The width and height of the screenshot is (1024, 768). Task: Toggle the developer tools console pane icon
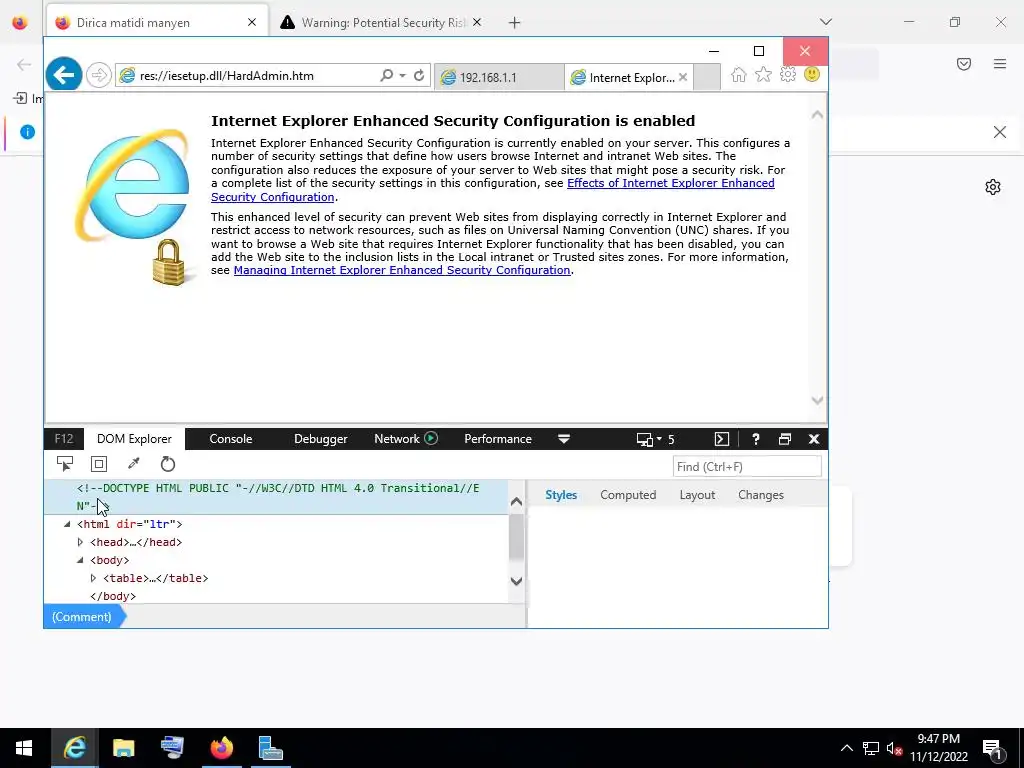click(x=722, y=439)
